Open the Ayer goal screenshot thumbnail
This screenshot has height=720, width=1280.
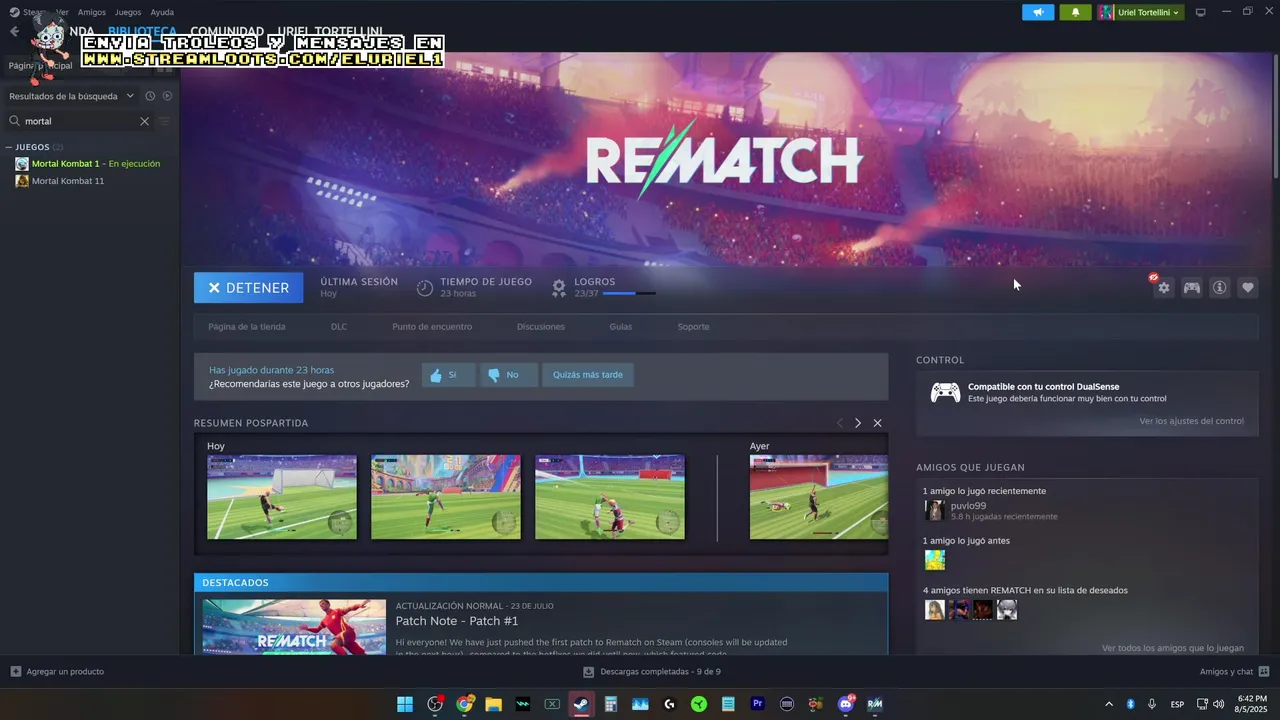(819, 497)
